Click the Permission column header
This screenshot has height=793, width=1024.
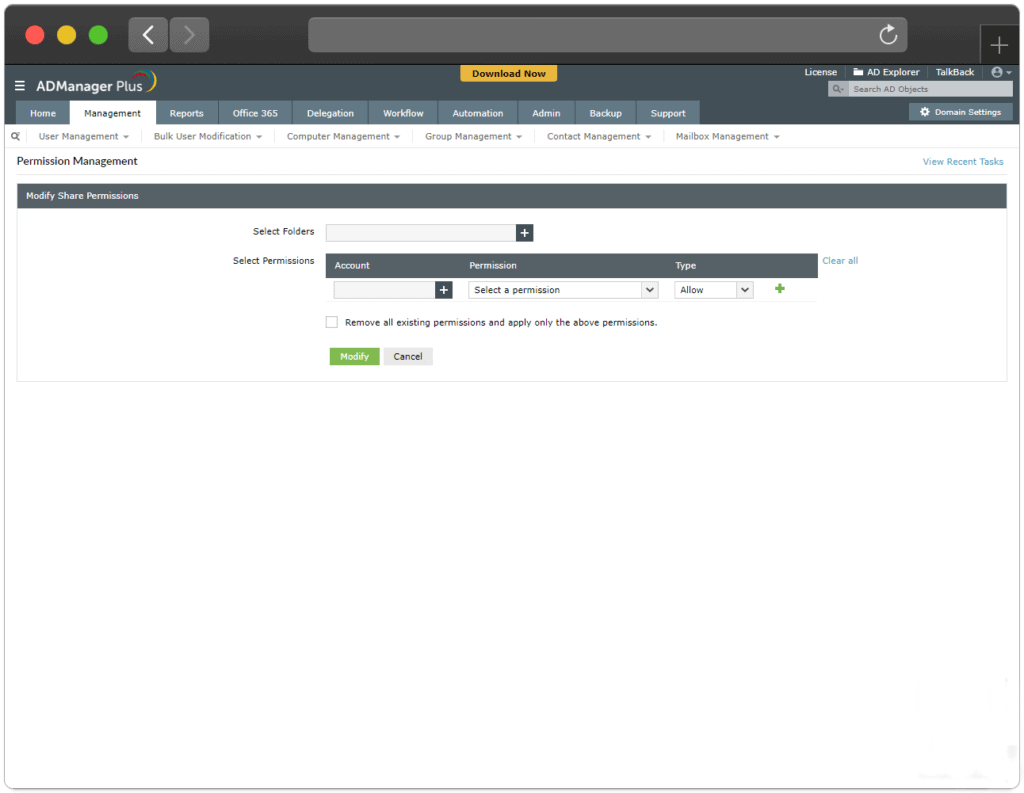[493, 266]
